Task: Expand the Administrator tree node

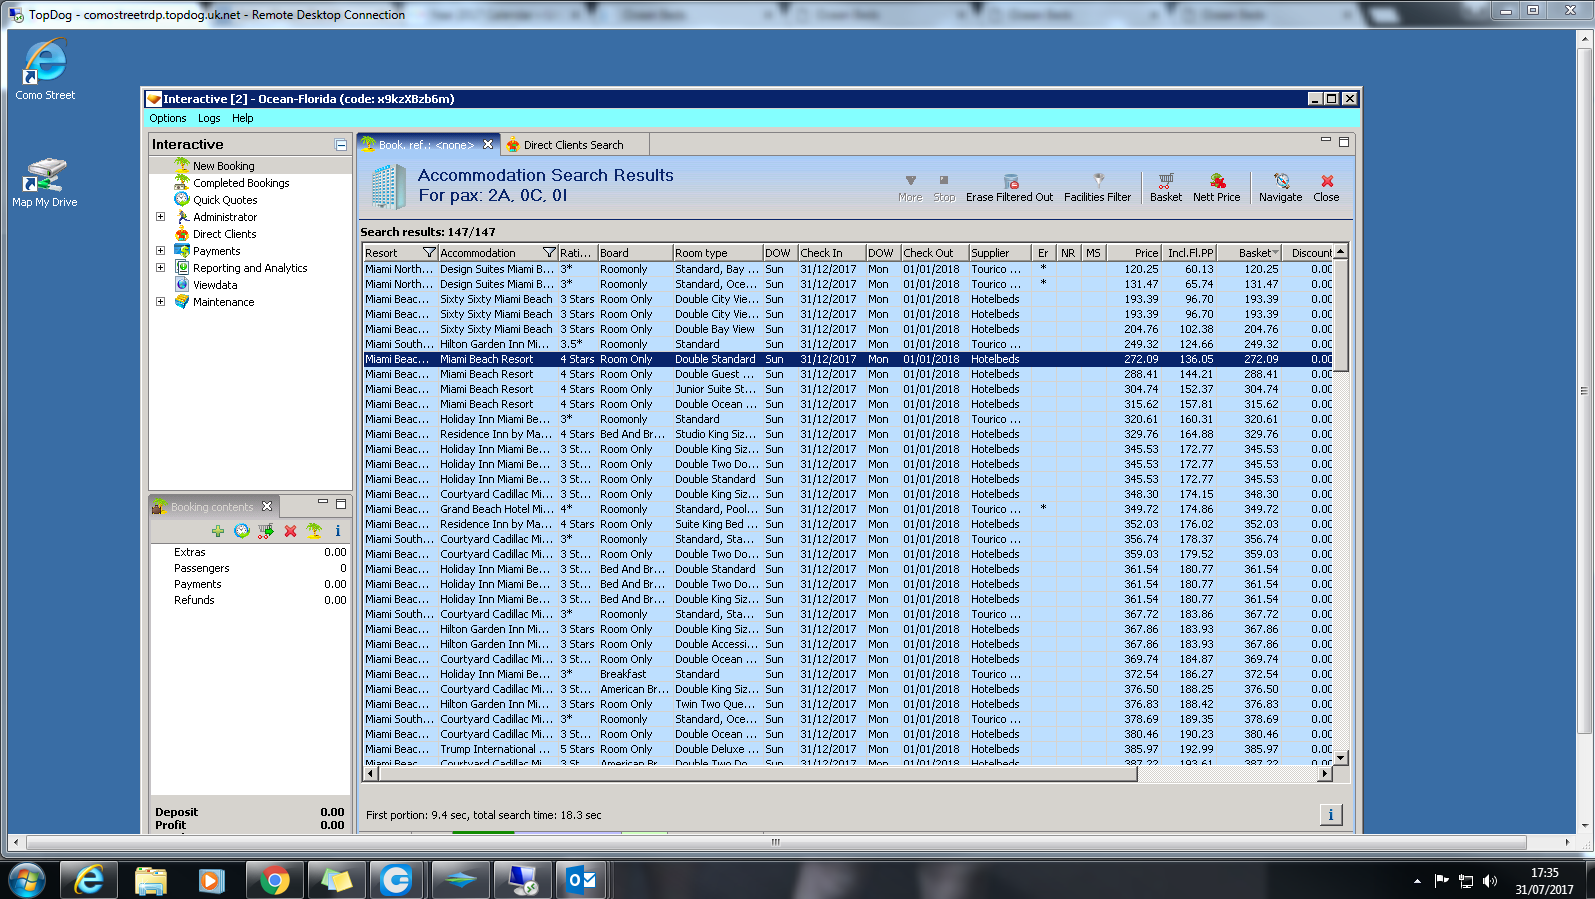Action: pos(160,217)
